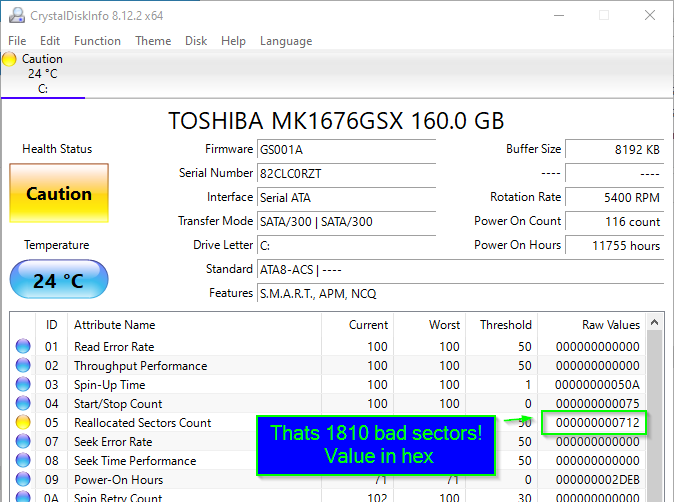Open the Theme menu

(153, 41)
